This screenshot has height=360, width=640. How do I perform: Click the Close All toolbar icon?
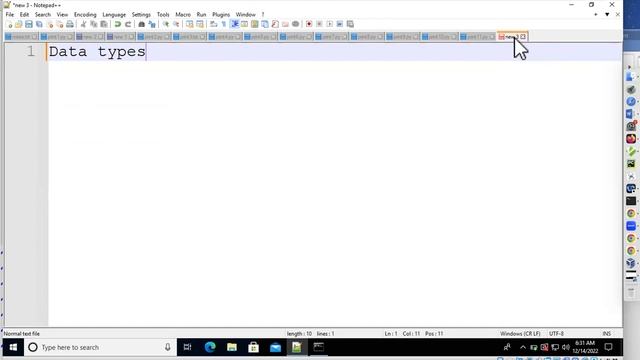(60, 24)
